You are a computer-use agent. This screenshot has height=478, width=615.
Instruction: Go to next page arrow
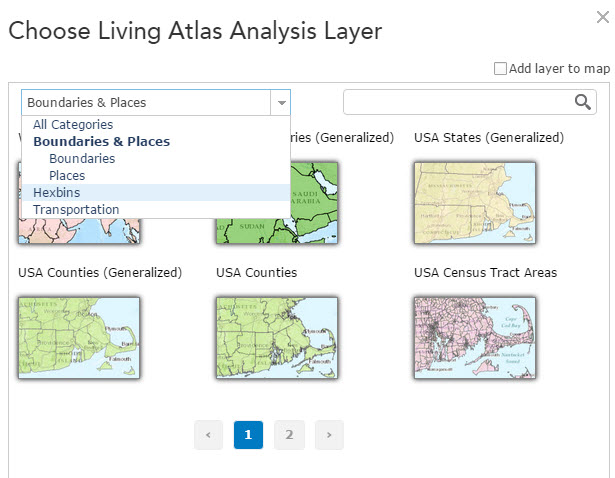coord(329,435)
